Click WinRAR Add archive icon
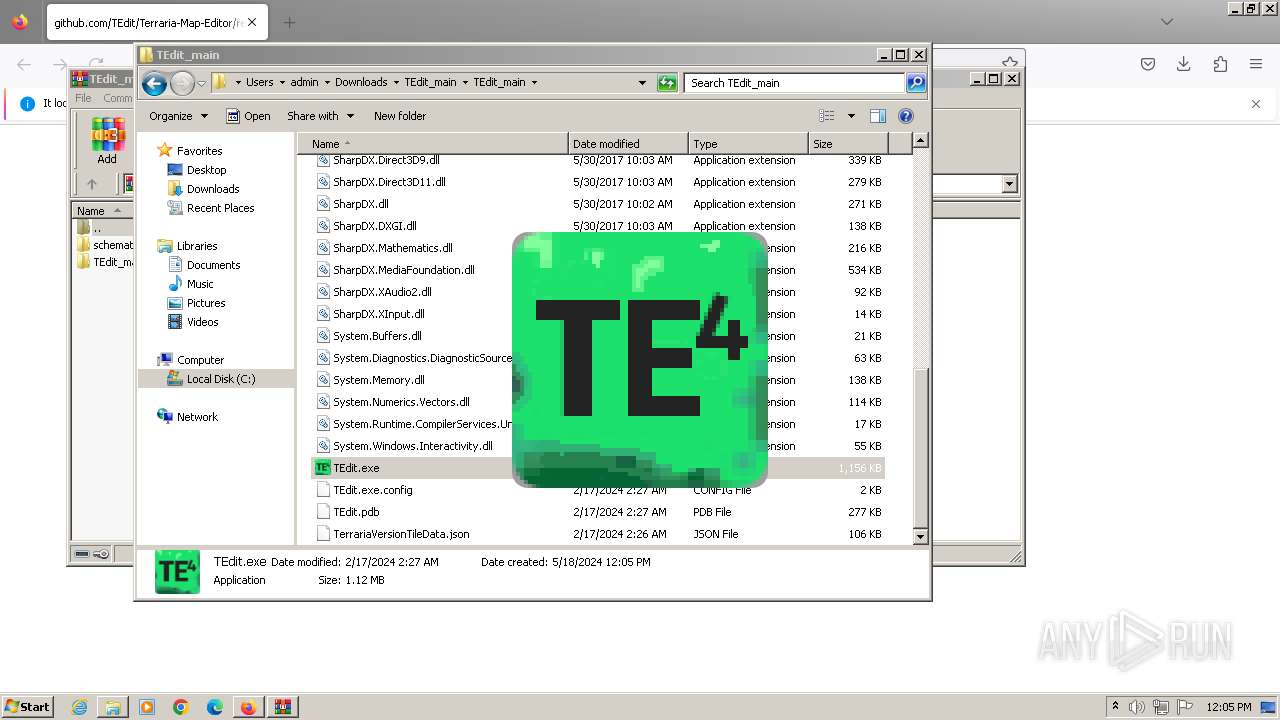Image resolution: width=1280 pixels, height=720 pixels. (x=107, y=141)
